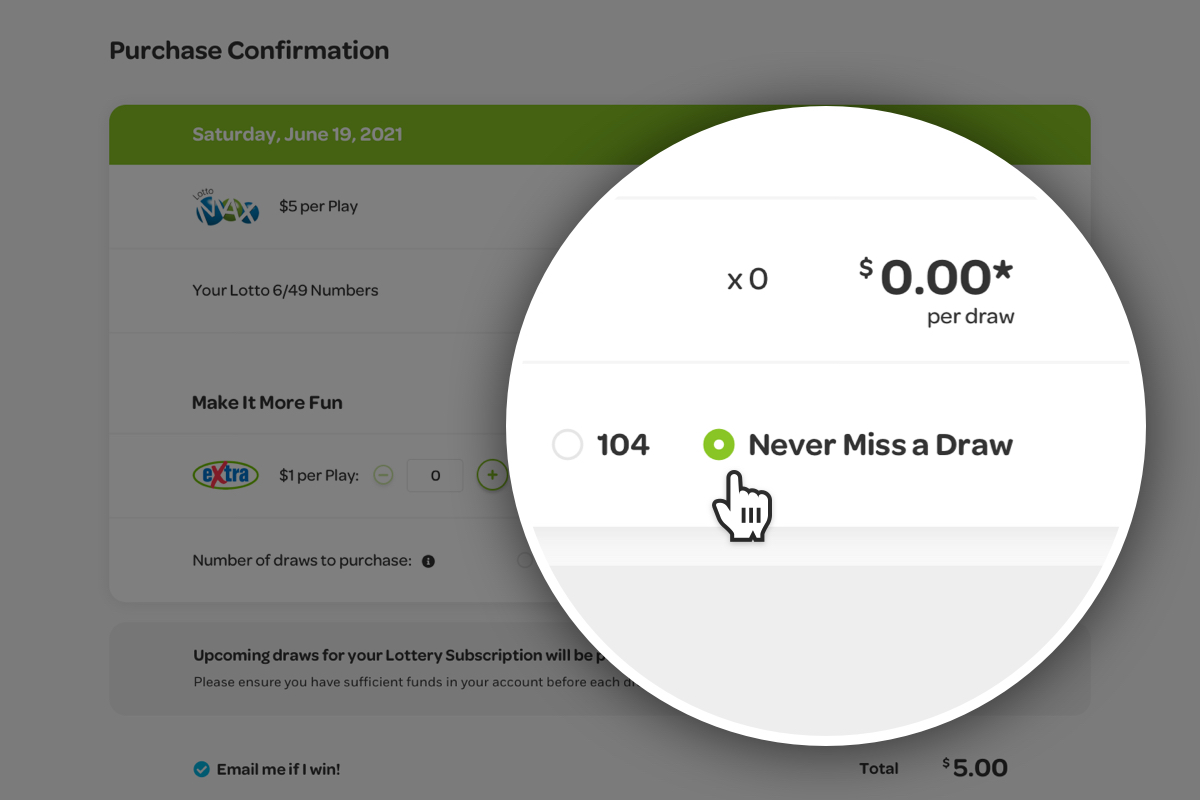This screenshot has width=1200, height=800.
Task: Click the Extra game logo
Action: pyautogui.click(x=225, y=475)
